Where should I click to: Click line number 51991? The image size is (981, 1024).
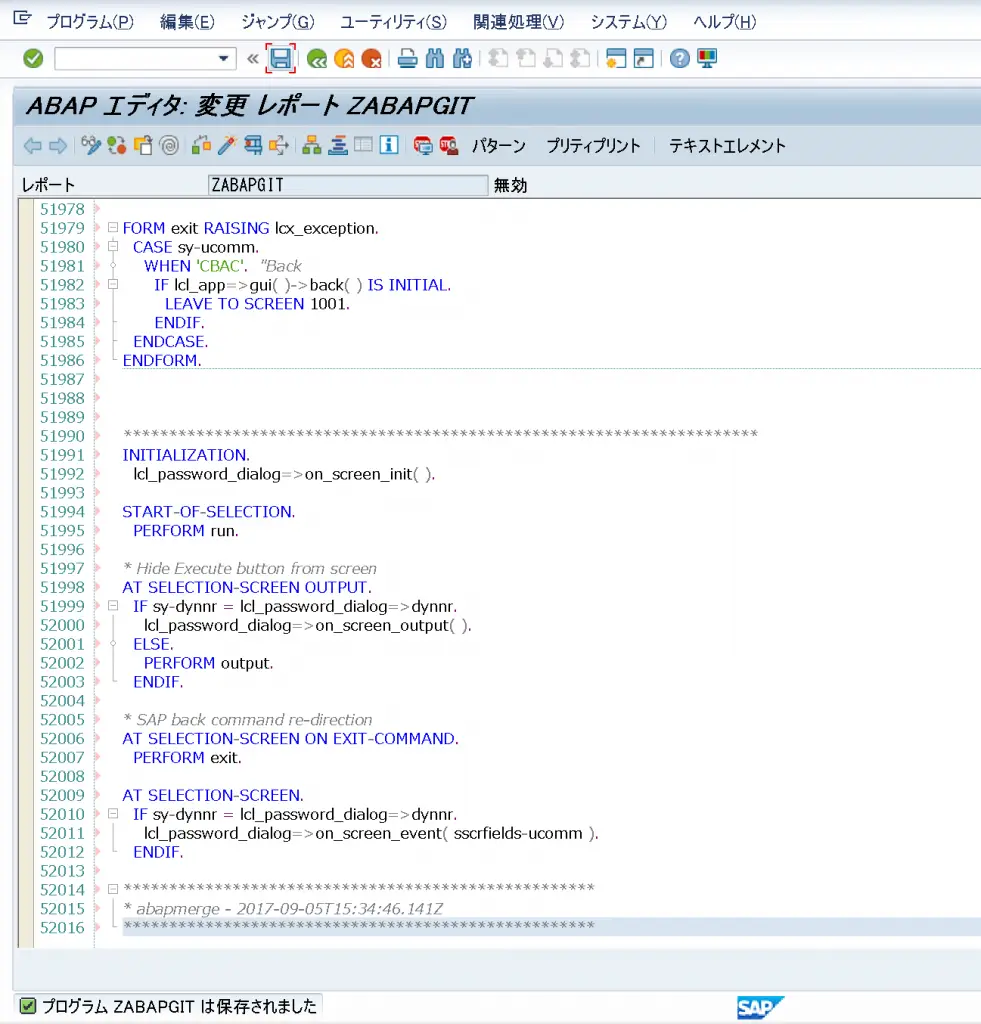(62, 455)
